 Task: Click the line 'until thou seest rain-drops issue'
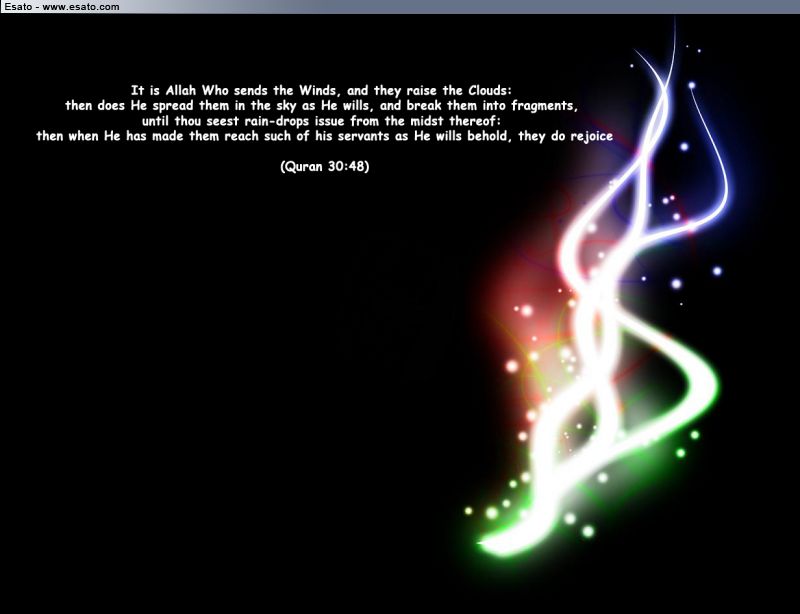tap(321, 121)
